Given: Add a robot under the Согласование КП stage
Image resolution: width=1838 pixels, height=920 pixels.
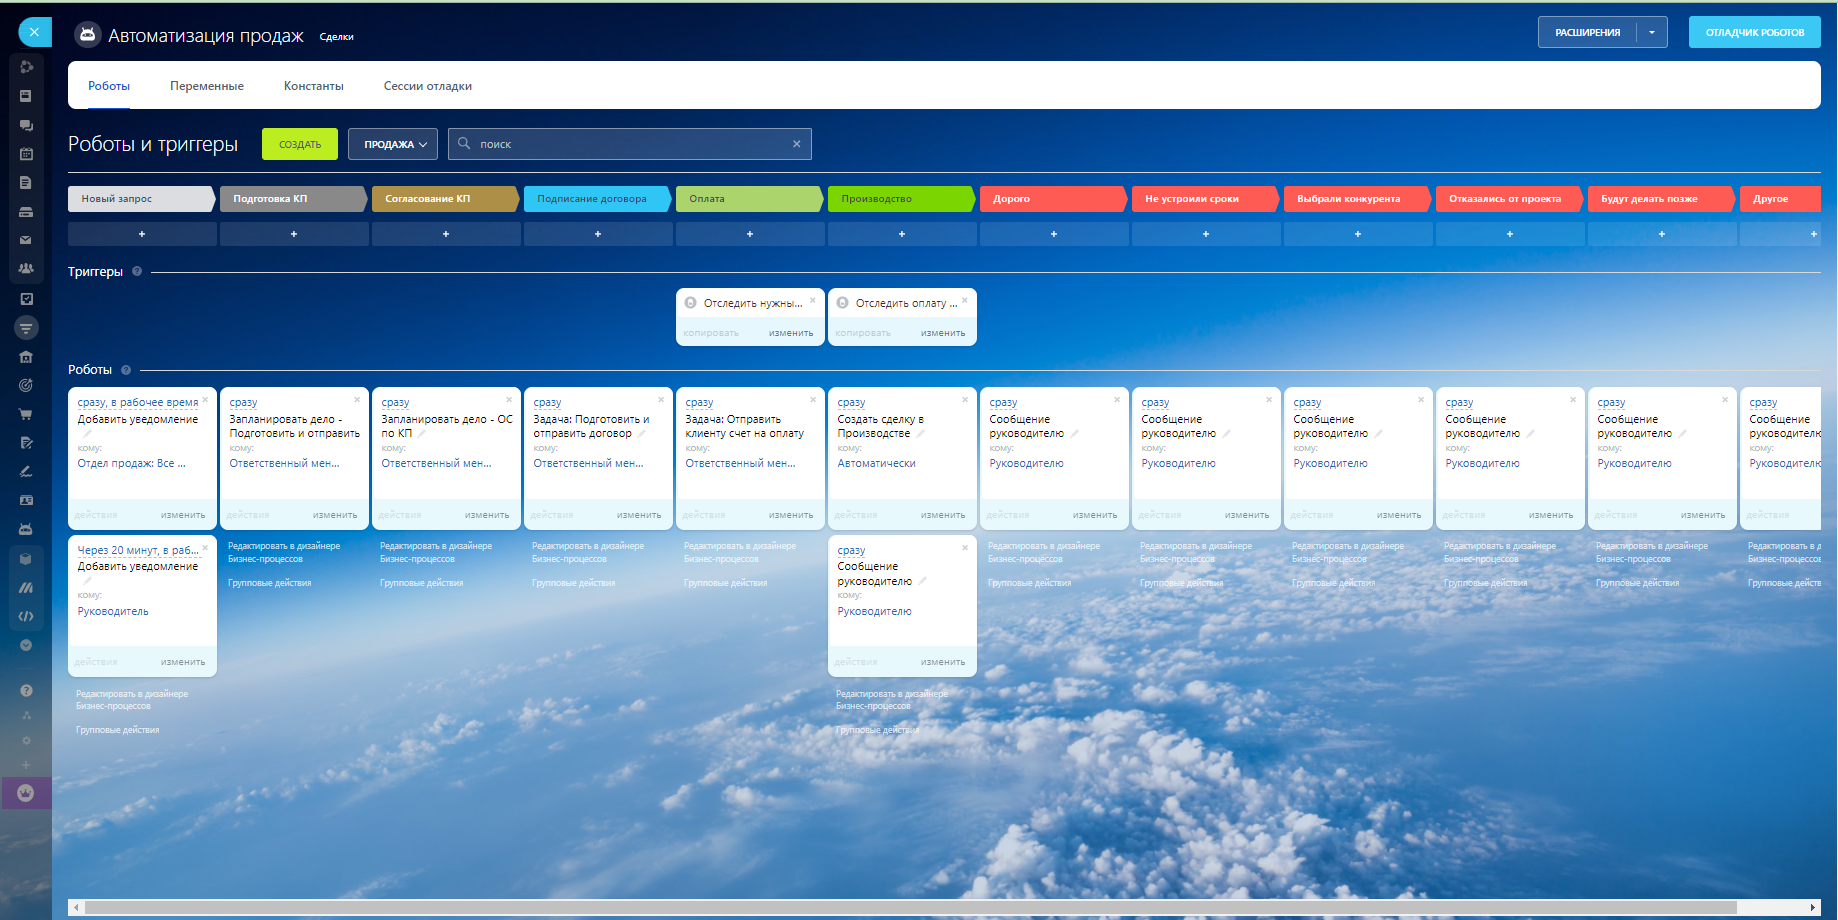Looking at the screenshot, I should (446, 234).
